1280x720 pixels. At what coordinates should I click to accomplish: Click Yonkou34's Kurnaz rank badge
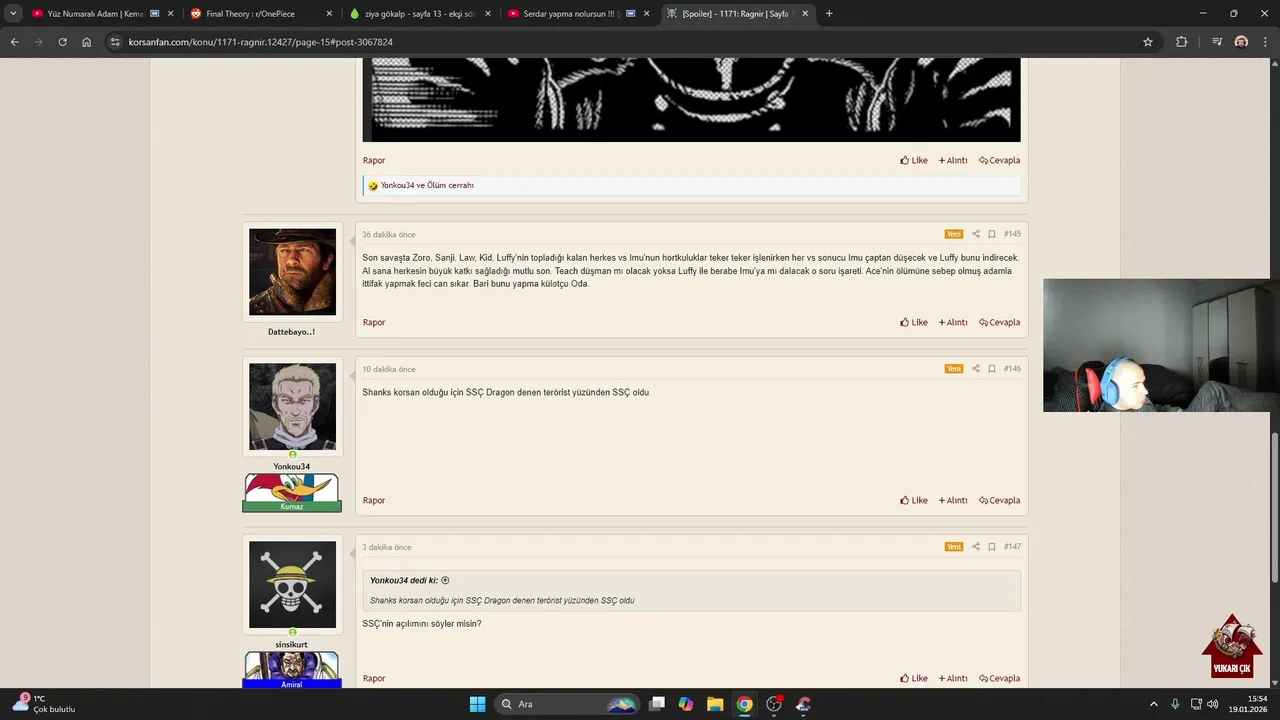(292, 493)
